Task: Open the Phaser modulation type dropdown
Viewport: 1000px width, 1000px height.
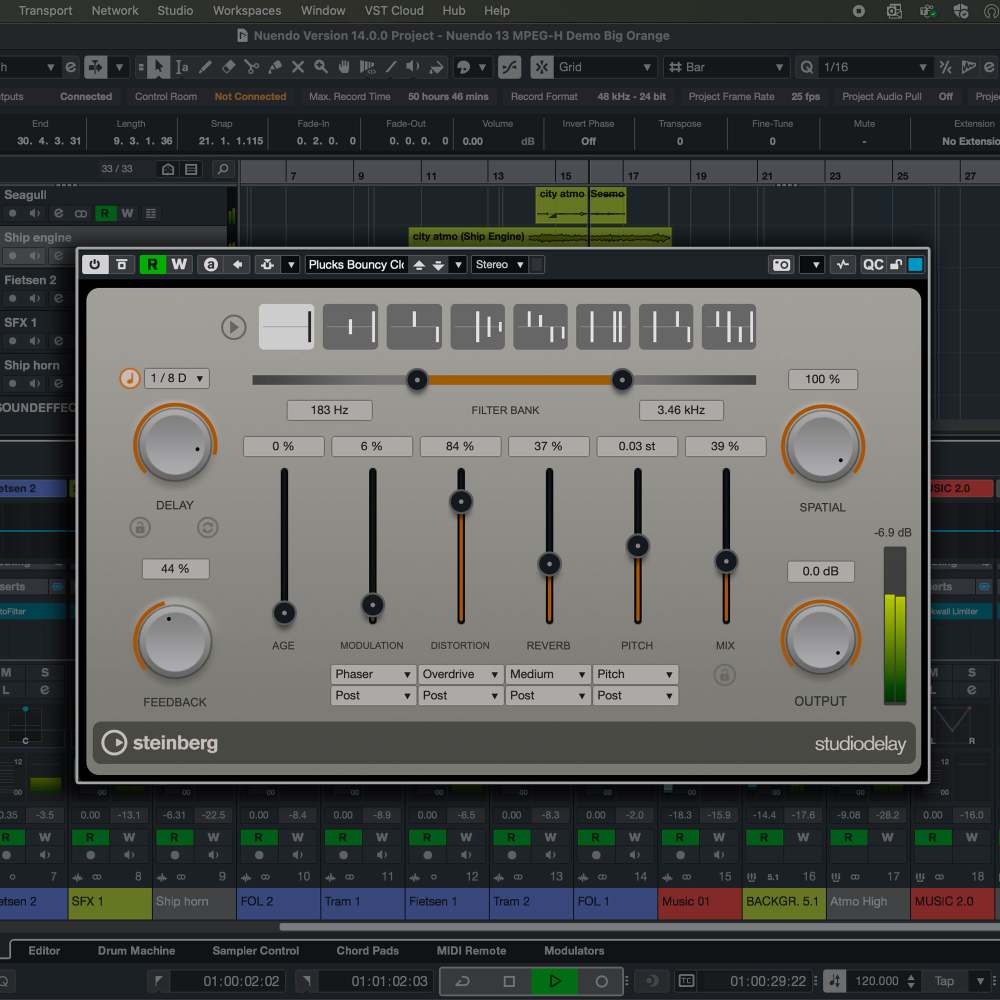Action: [372, 674]
